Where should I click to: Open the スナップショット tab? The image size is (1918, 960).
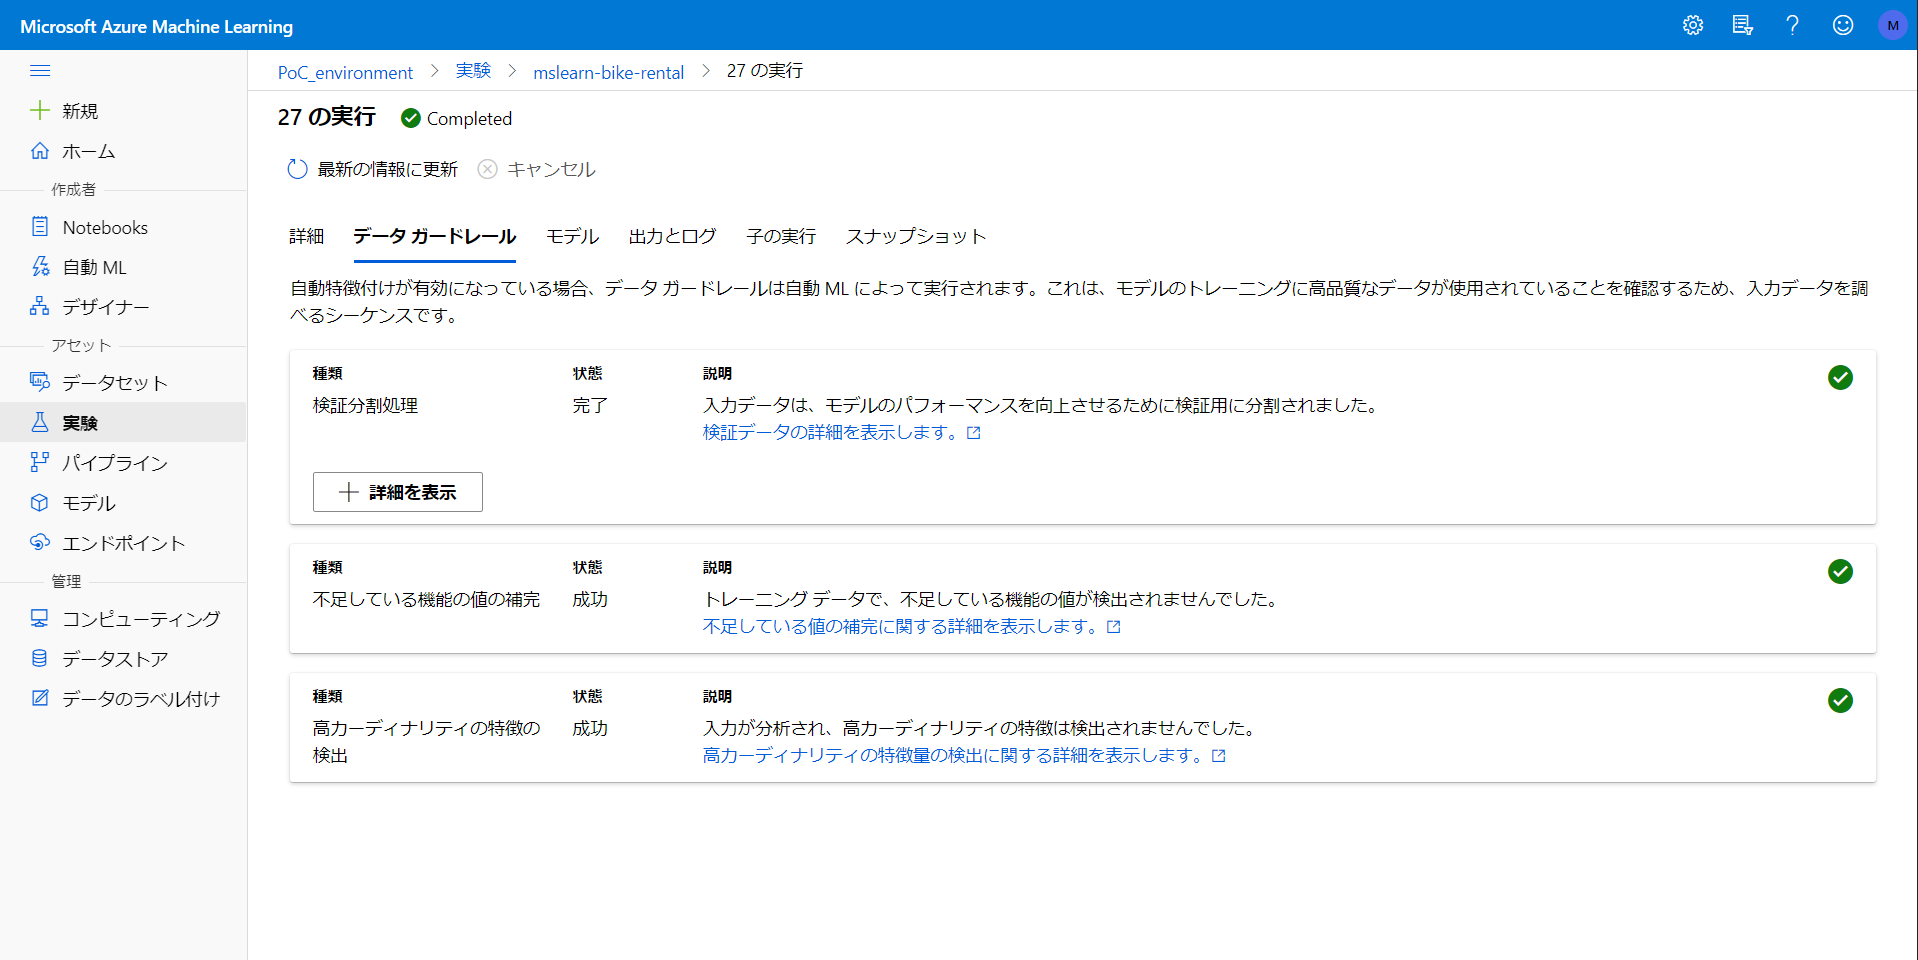(x=916, y=236)
